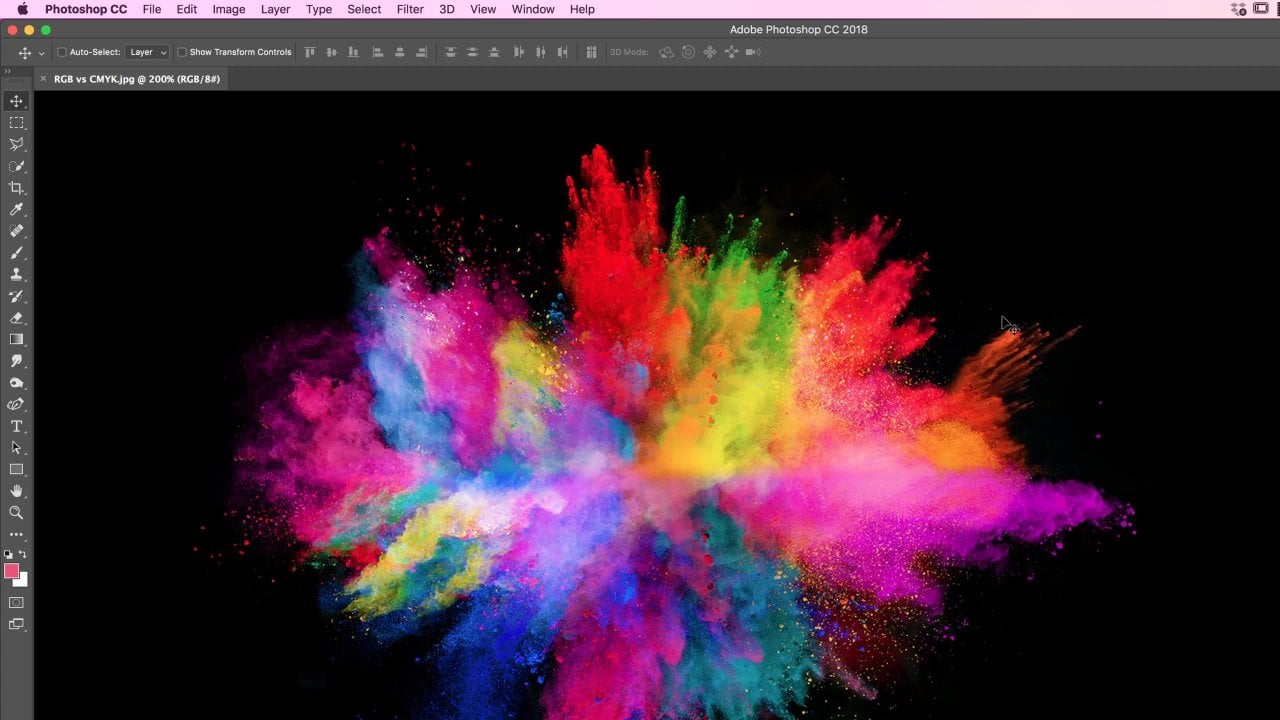Open the Filter menu
This screenshot has width=1280, height=720.
point(410,9)
